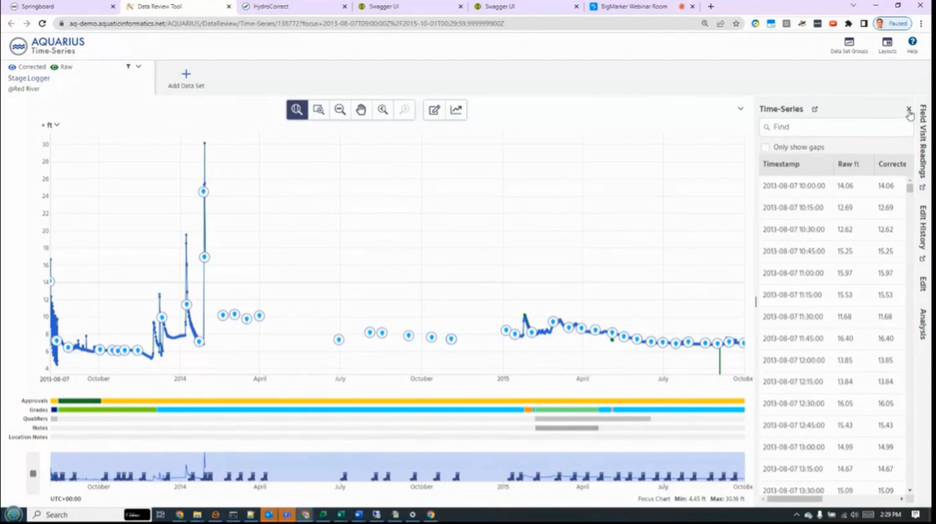Collapse chart toolbar with chevron
936x524 pixels.
(740, 109)
